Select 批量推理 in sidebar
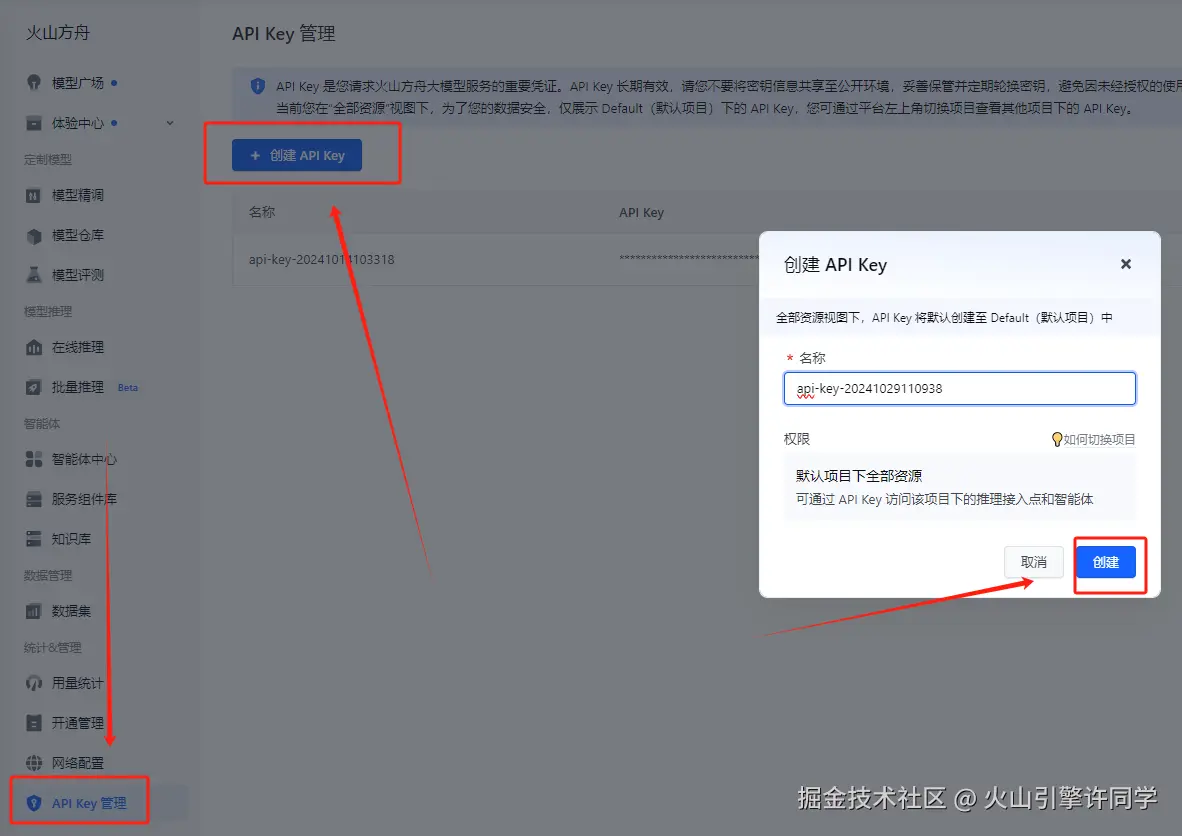 (78, 387)
